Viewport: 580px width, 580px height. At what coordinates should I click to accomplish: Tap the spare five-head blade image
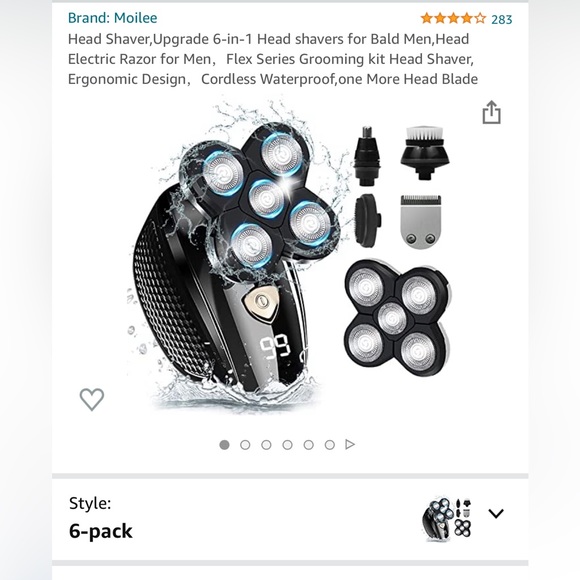pos(398,319)
